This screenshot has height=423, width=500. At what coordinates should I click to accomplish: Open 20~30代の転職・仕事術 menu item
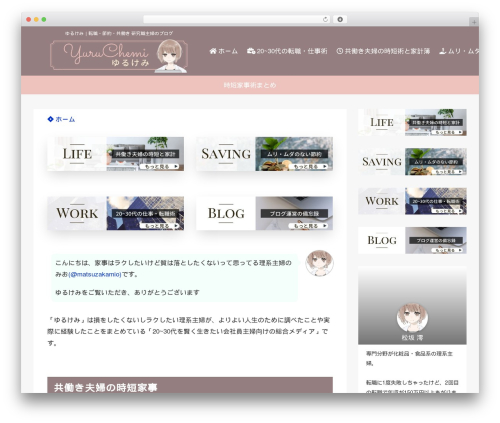pyautogui.click(x=287, y=51)
